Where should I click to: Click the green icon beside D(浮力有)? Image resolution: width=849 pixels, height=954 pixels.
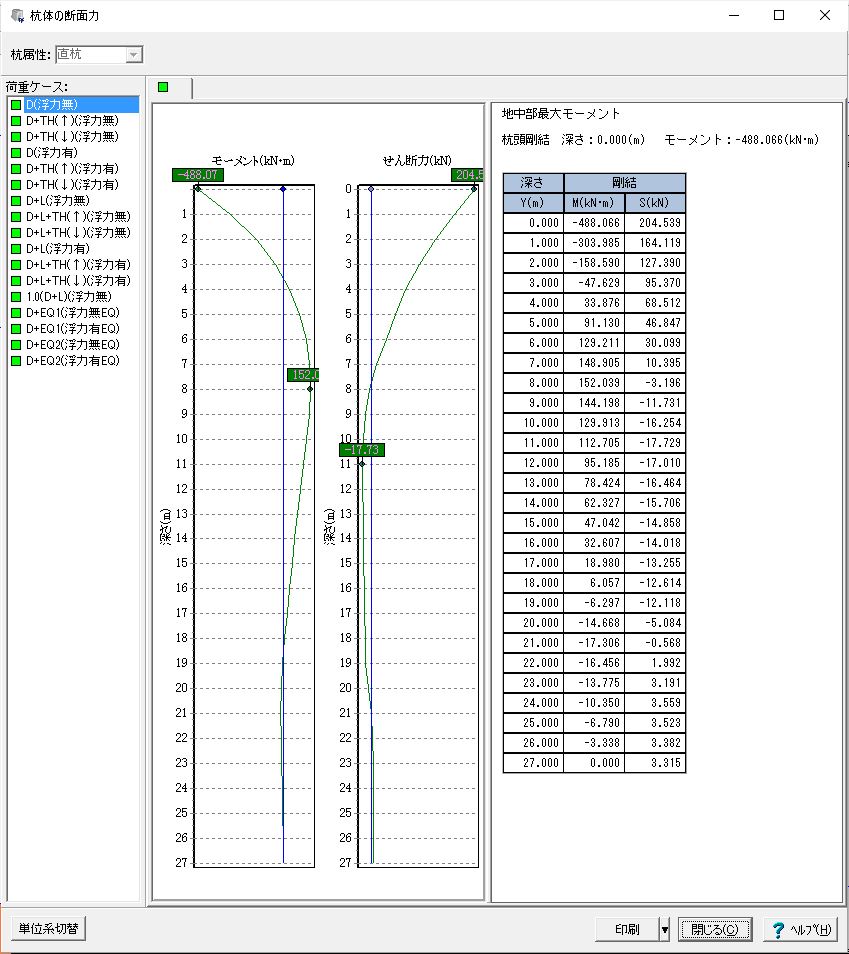point(16,152)
